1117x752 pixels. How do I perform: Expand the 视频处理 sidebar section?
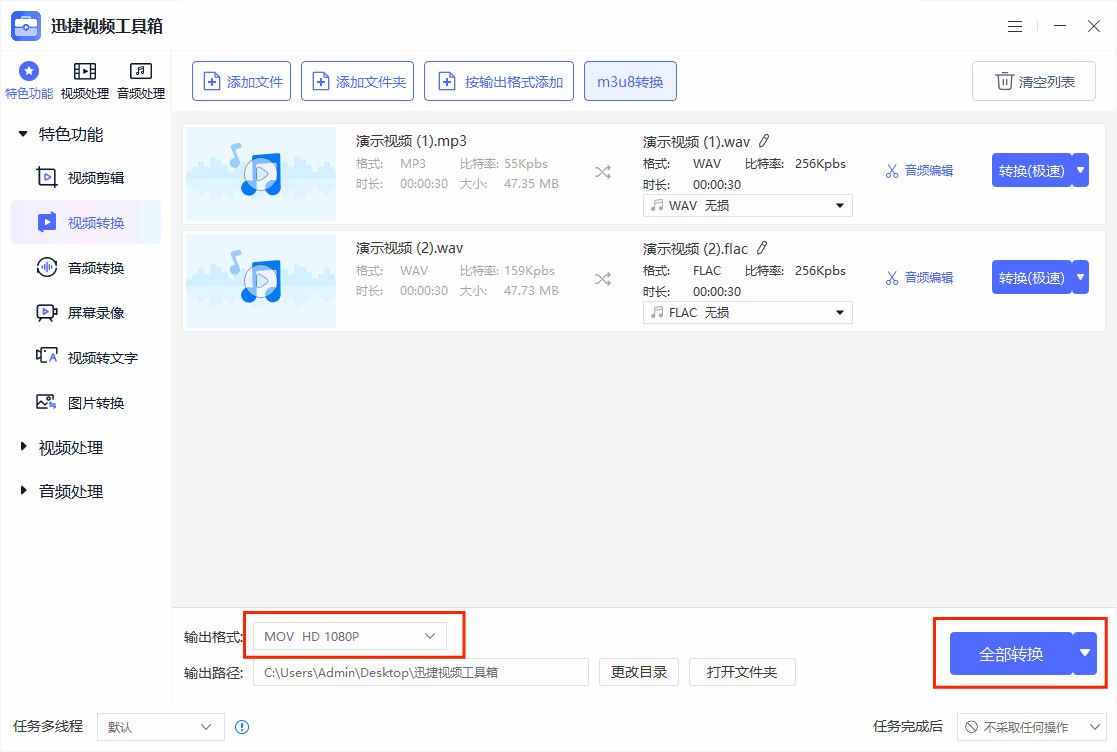(x=23, y=446)
